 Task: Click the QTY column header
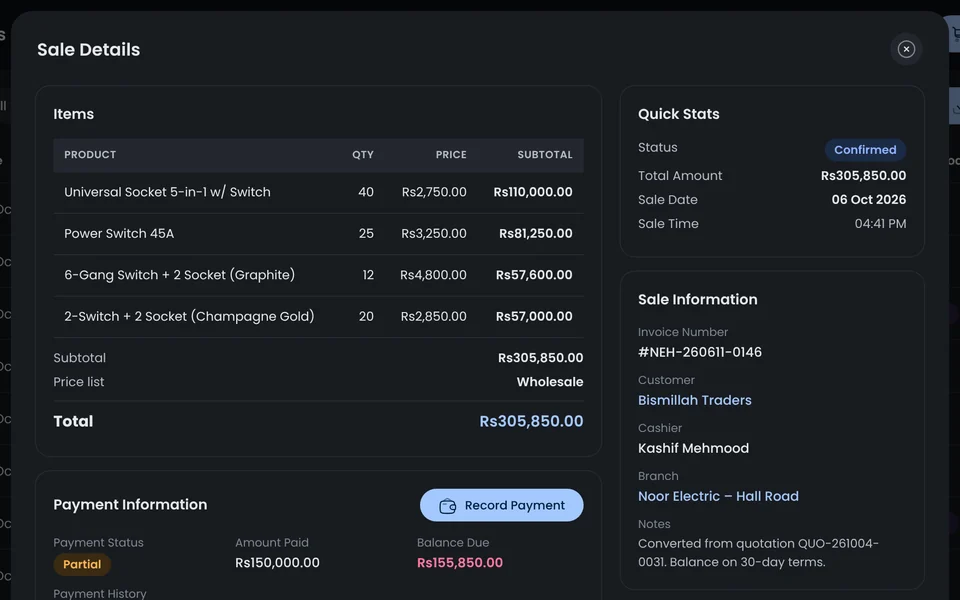pos(362,155)
